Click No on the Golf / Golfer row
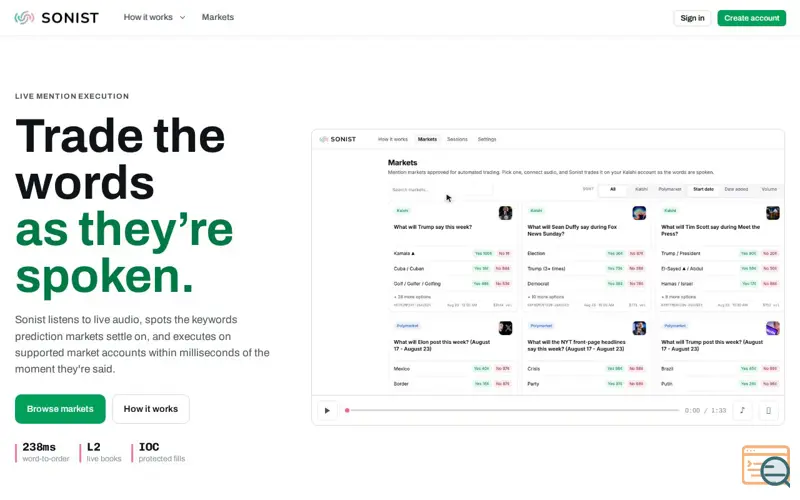800x500 pixels. coord(503,284)
